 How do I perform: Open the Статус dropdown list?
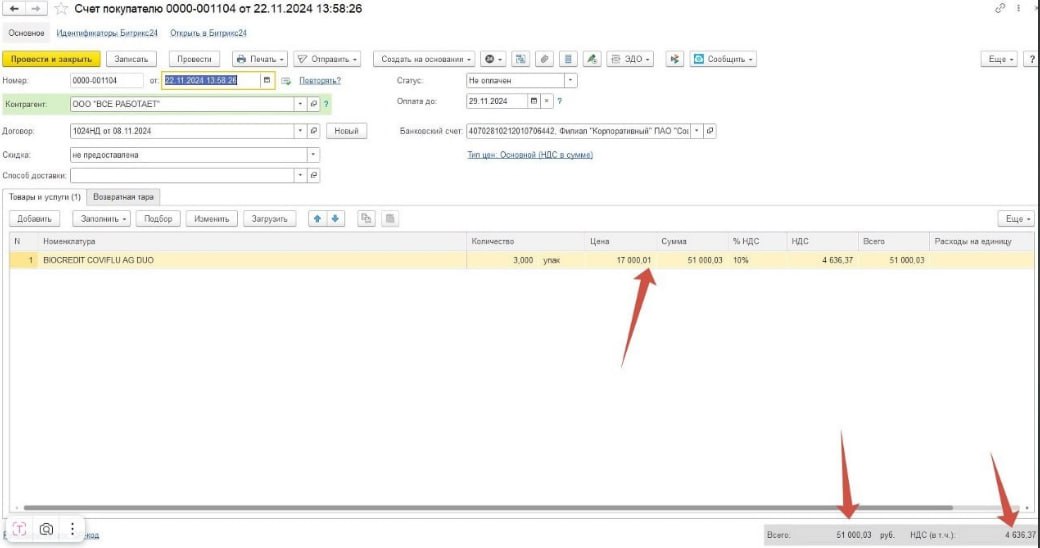coord(570,80)
